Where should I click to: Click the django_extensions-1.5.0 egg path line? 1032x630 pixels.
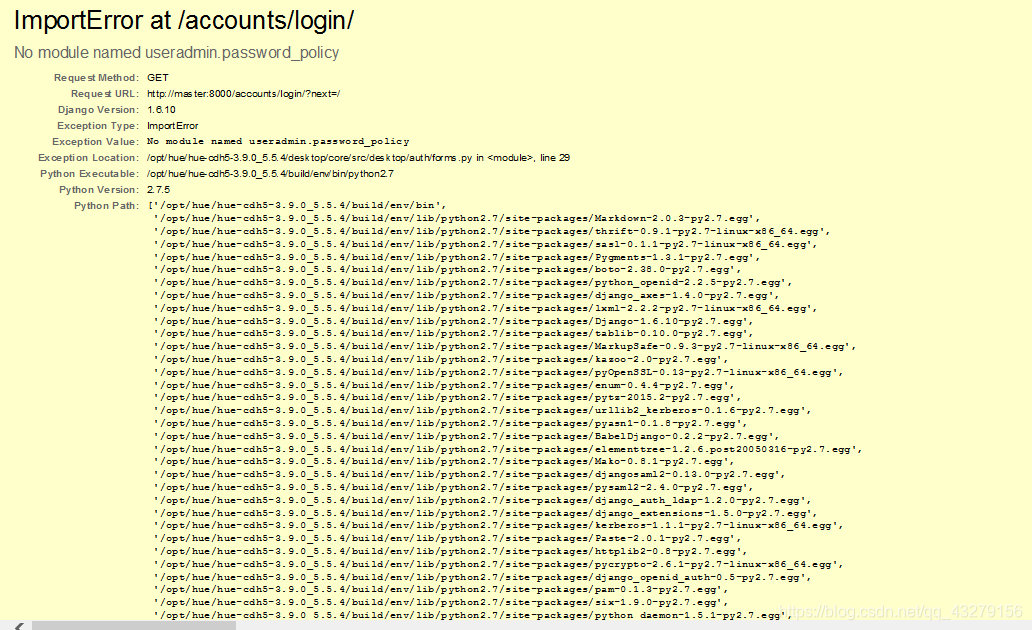[485, 513]
